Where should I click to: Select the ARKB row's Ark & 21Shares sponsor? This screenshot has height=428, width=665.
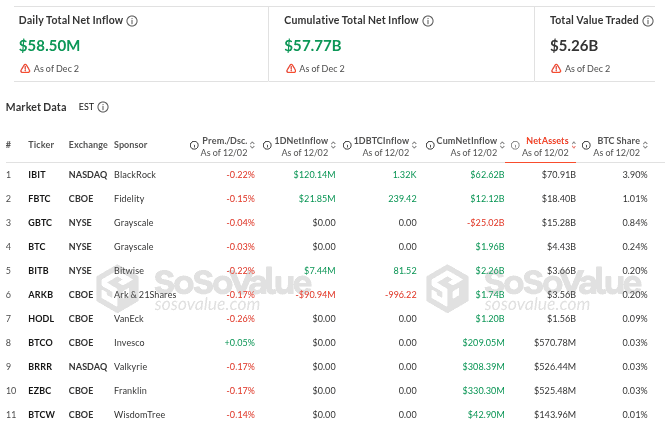tap(145, 294)
